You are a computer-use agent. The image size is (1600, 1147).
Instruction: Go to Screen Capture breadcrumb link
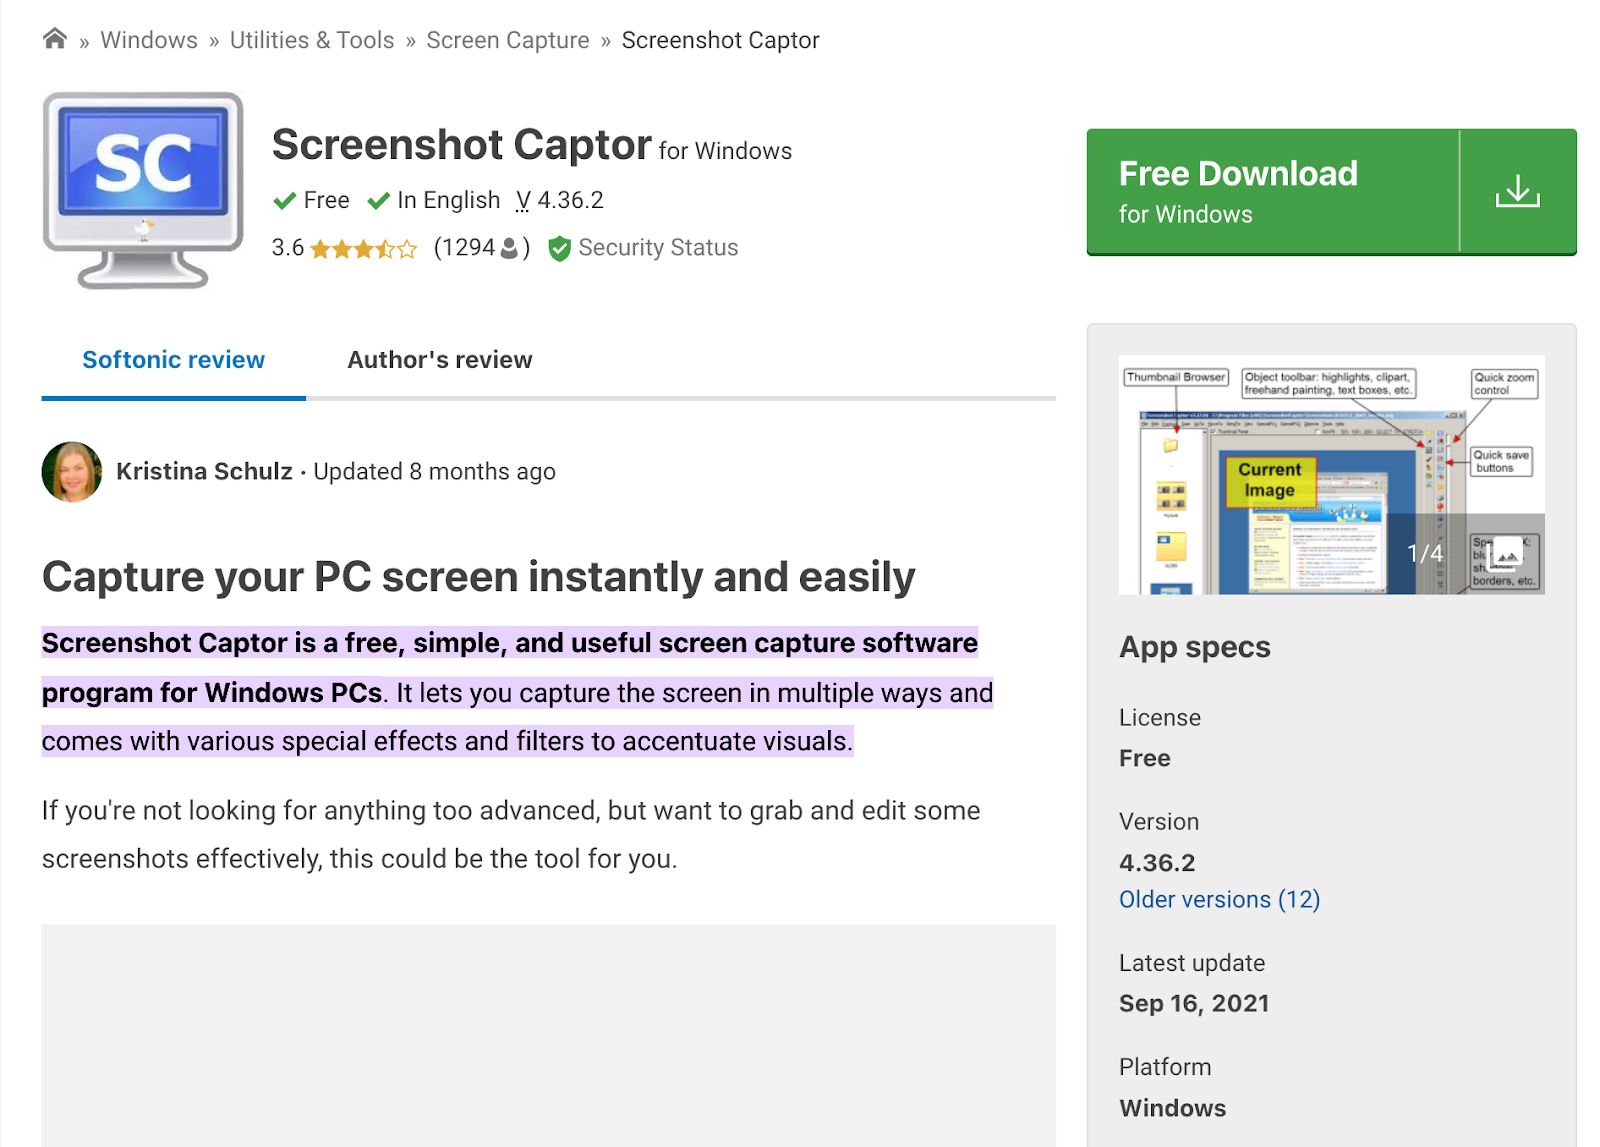coord(508,40)
